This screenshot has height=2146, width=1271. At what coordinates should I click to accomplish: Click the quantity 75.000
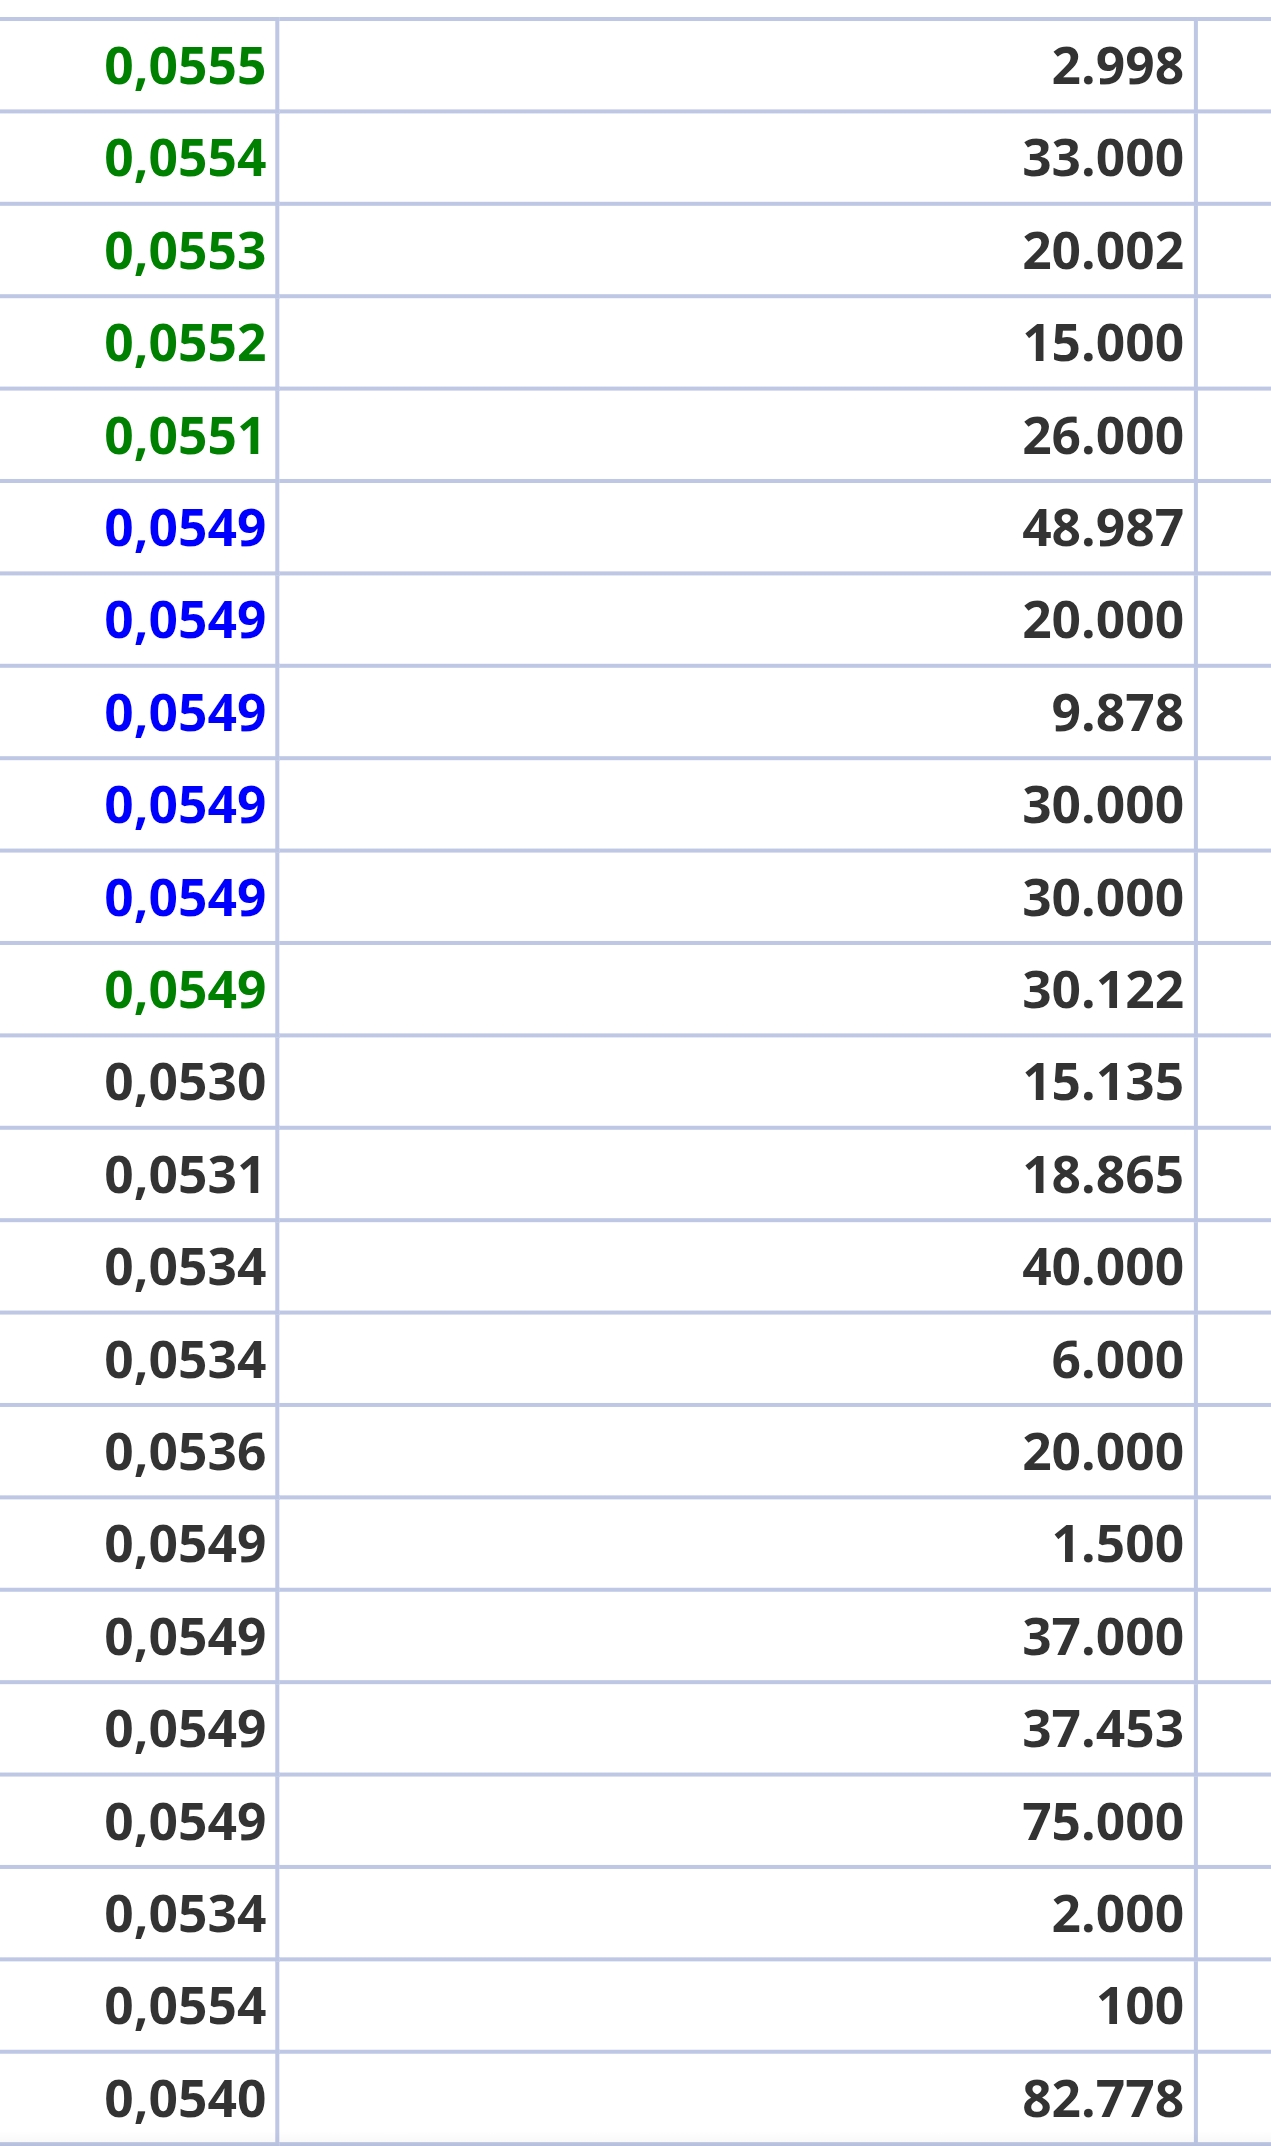(1103, 1822)
